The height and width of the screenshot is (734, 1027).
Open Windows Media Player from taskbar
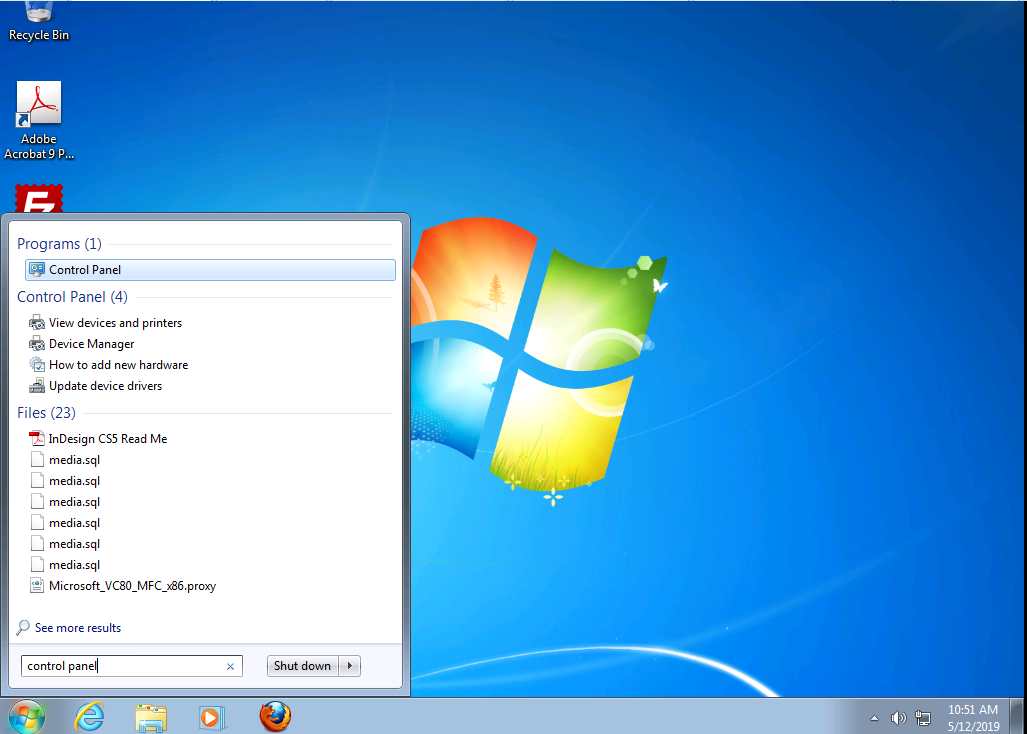coord(212,716)
